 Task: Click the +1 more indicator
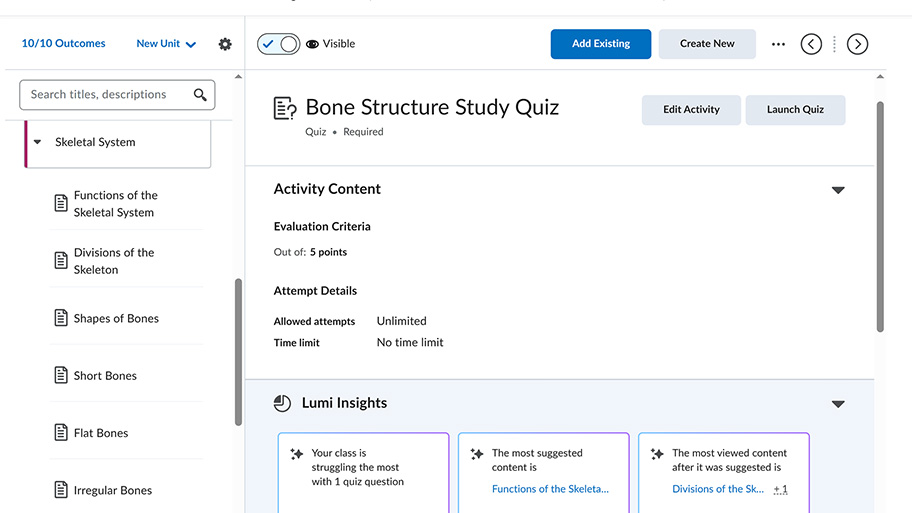point(781,490)
